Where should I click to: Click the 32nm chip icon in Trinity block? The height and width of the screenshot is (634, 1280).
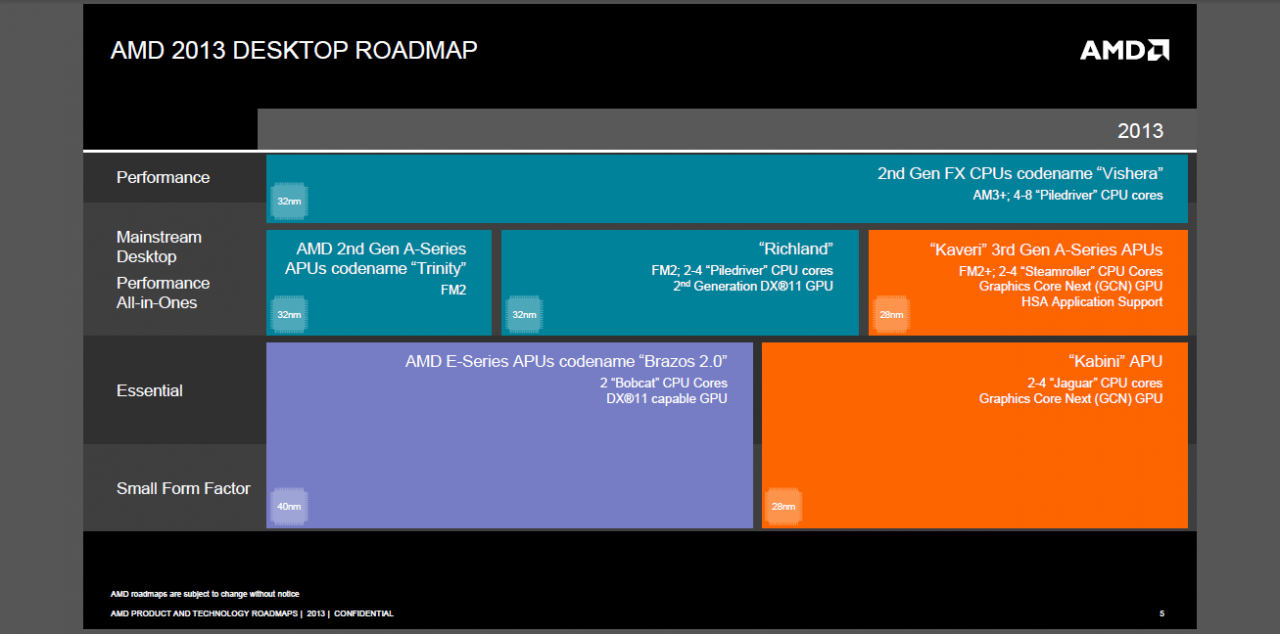tap(289, 314)
